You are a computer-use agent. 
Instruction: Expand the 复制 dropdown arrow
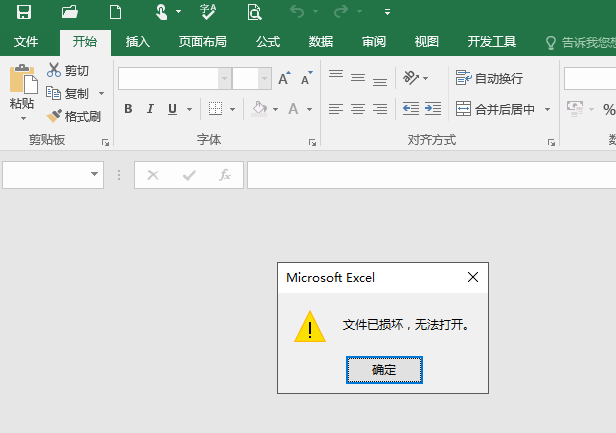(x=101, y=94)
